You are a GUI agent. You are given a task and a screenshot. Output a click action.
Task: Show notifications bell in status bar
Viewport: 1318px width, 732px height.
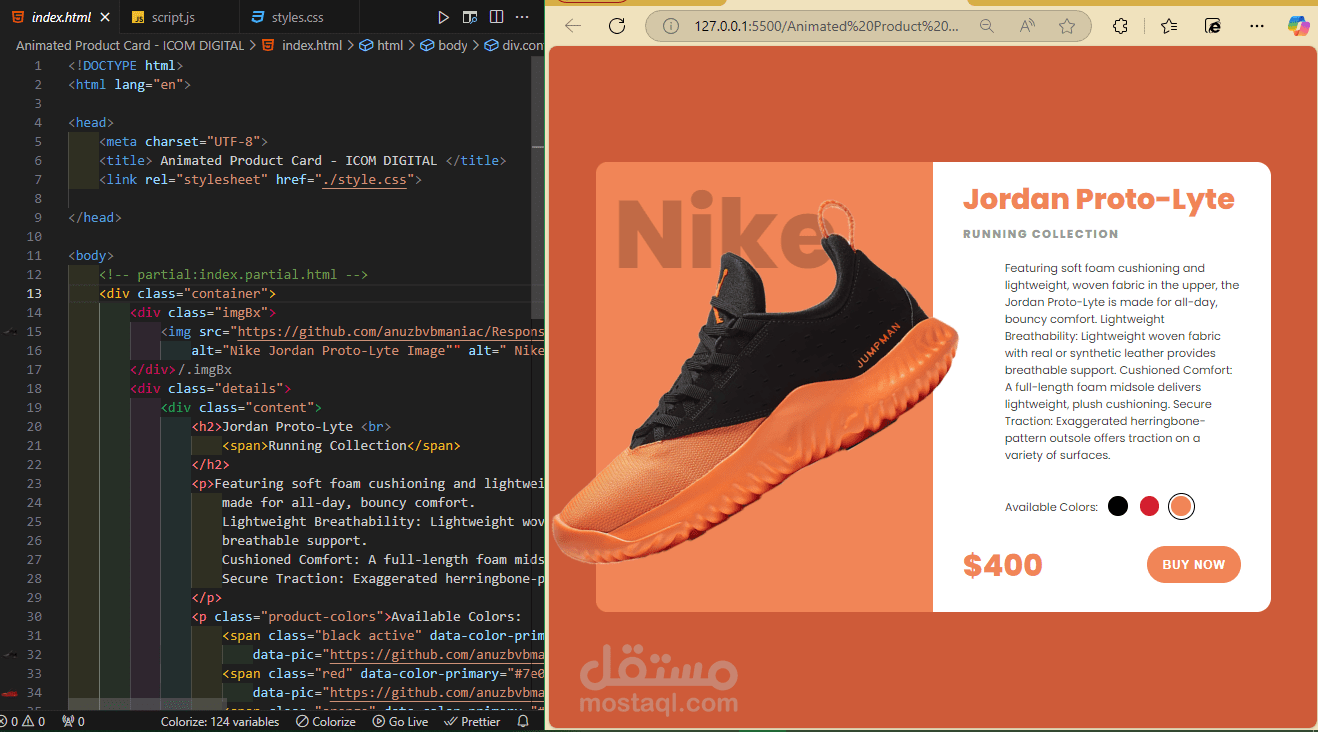(x=523, y=721)
